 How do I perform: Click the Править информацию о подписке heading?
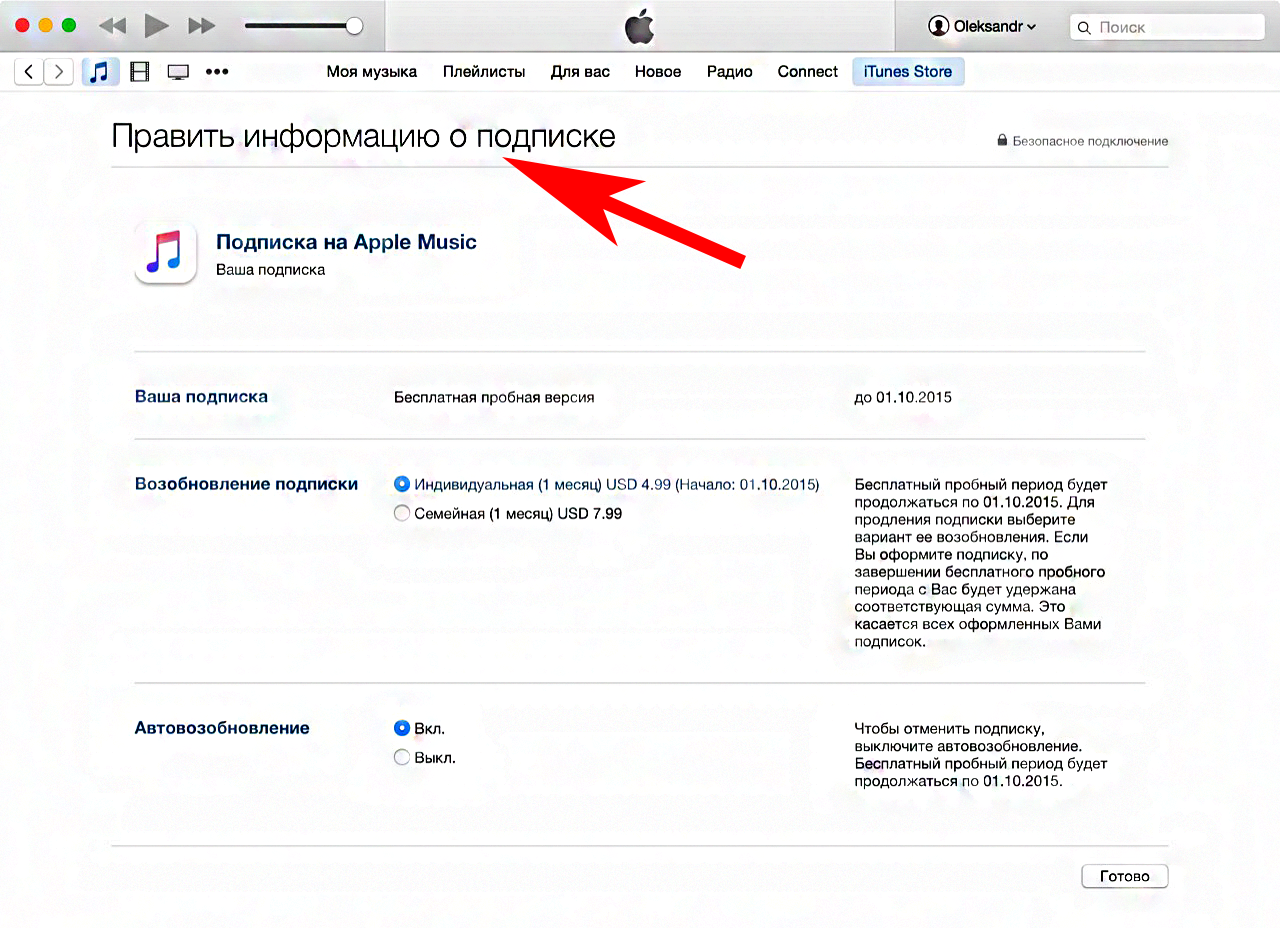[x=363, y=136]
